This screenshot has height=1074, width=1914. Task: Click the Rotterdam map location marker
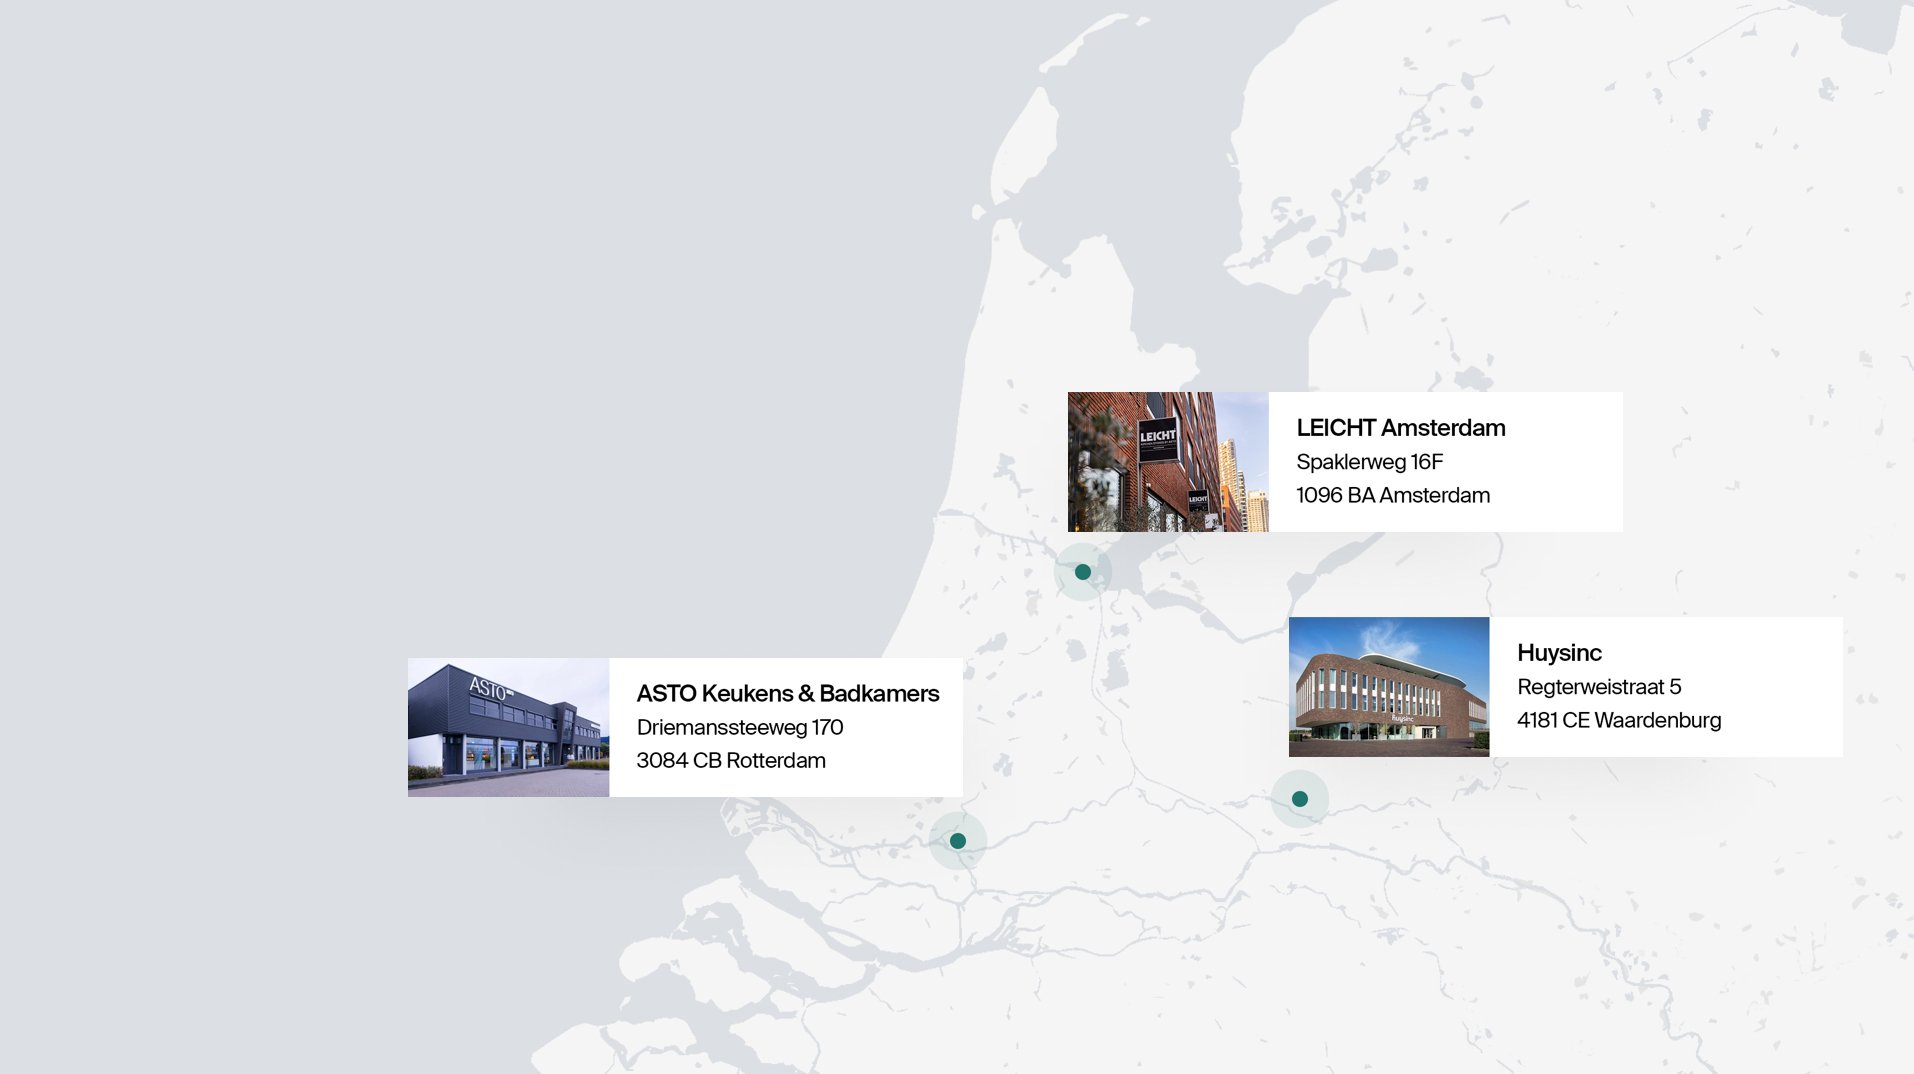tap(958, 841)
